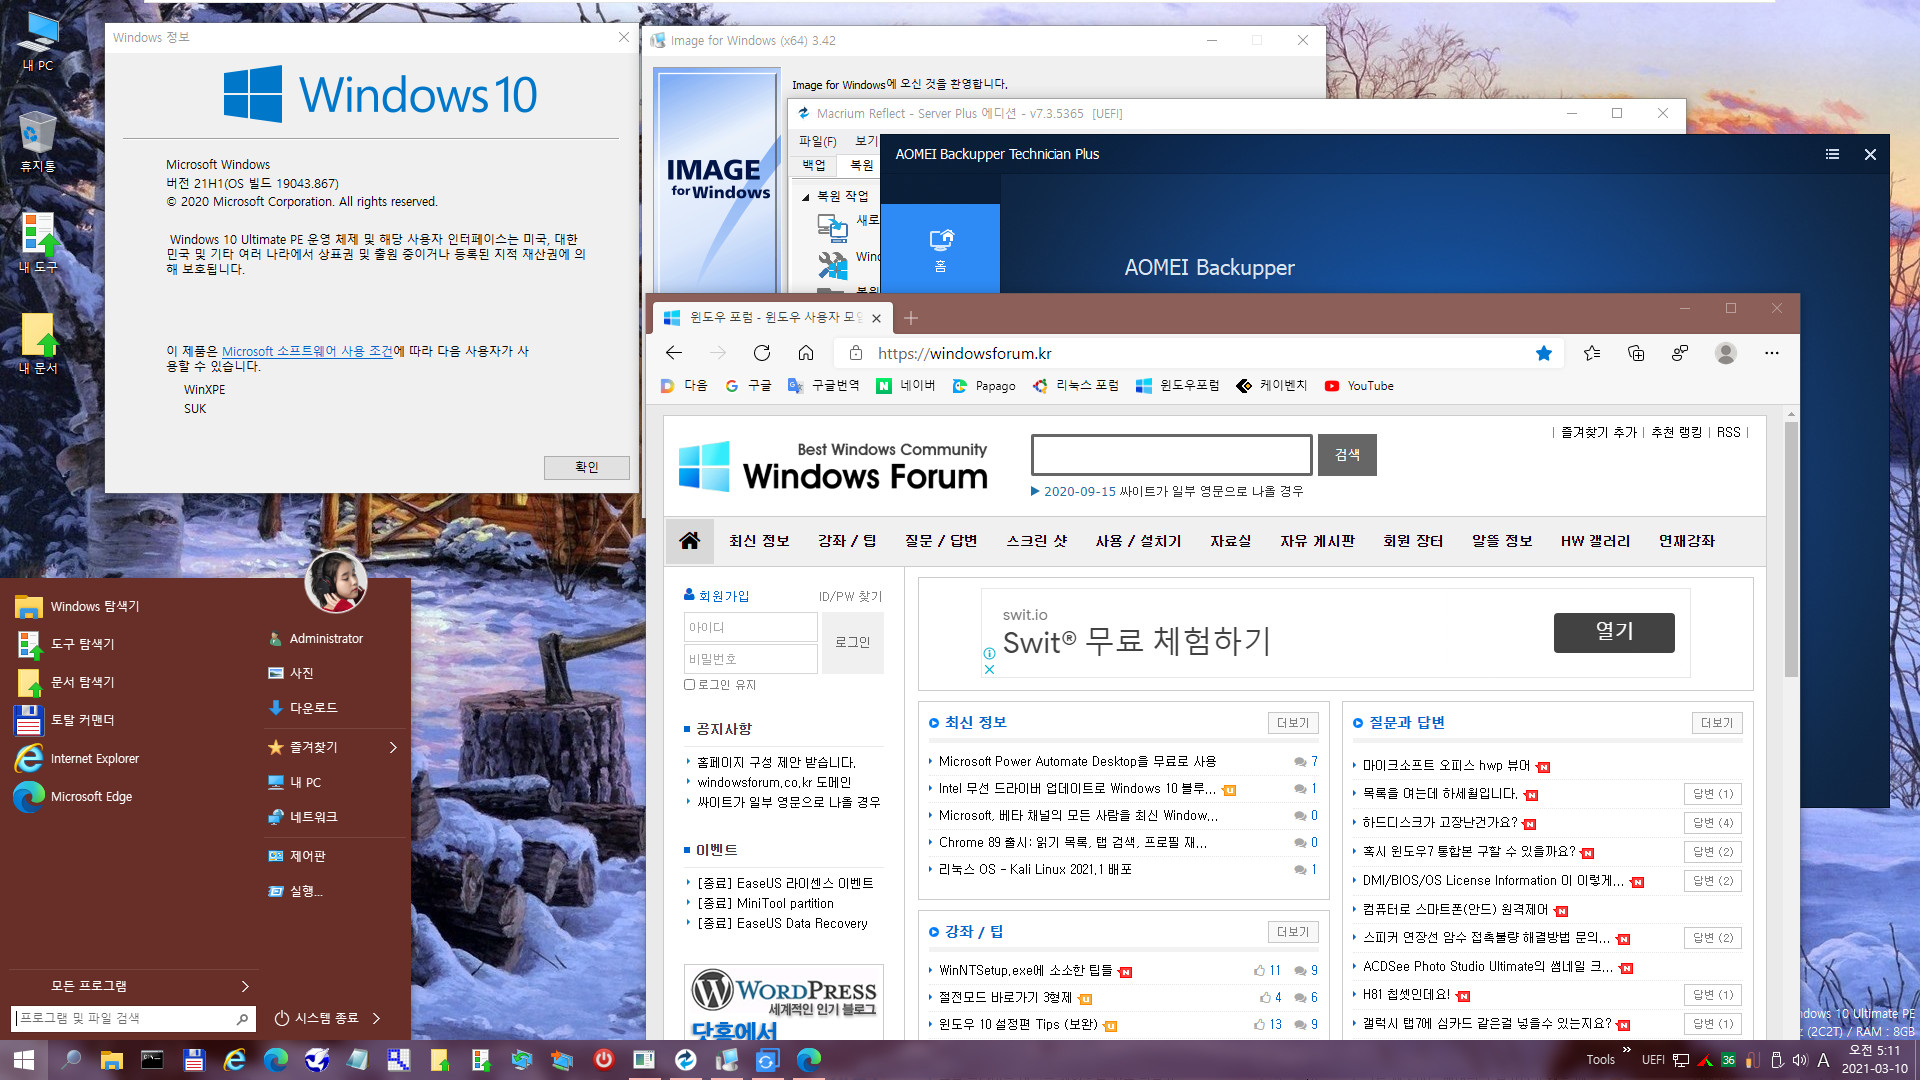This screenshot has height=1080, width=1920.
Task: Open the Edge Collections icon
Action: 1636,353
